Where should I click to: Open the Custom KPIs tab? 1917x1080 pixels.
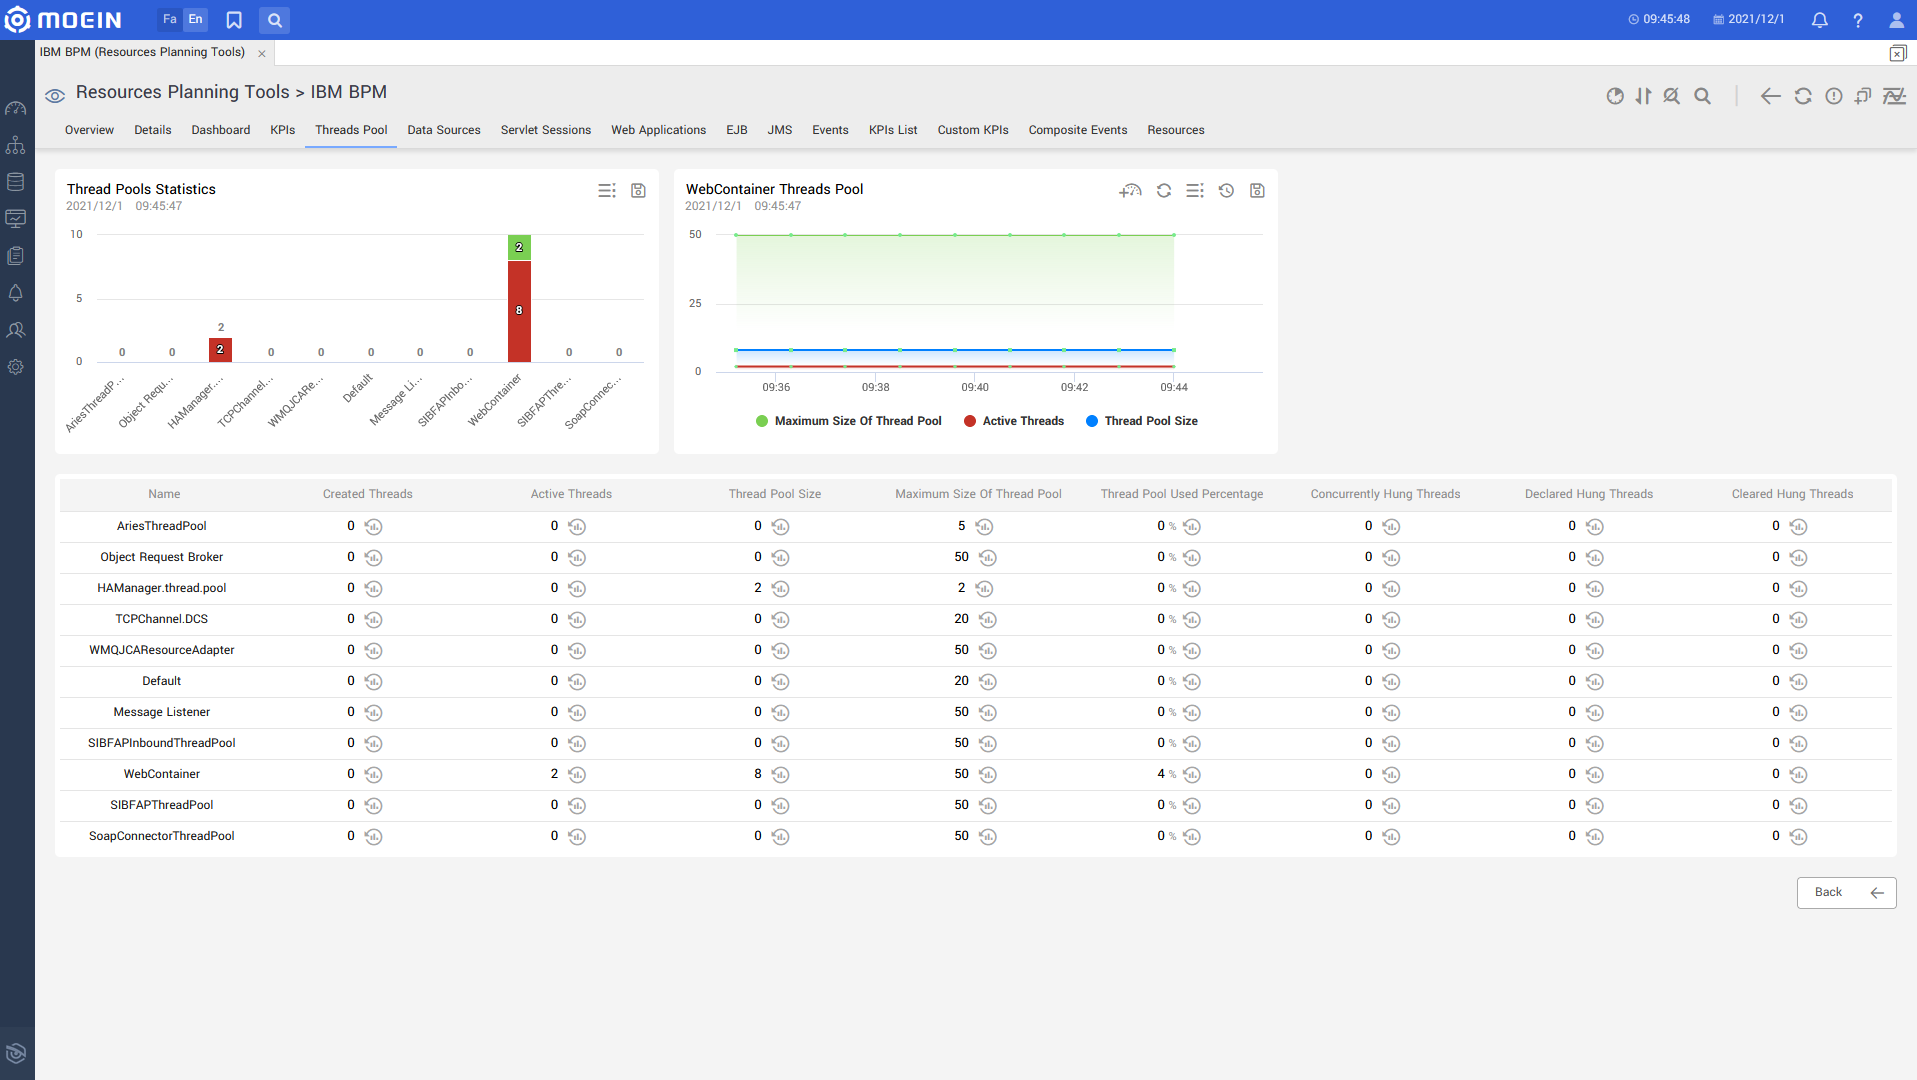point(973,130)
